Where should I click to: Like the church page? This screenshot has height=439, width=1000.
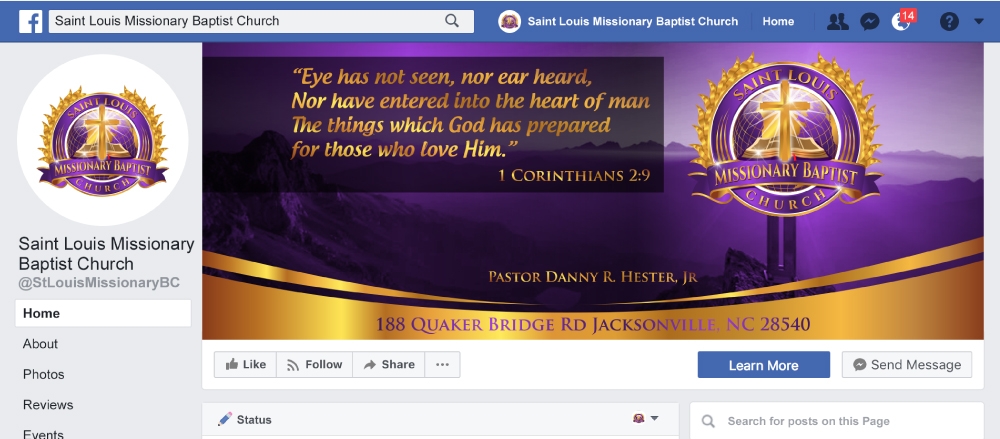click(x=245, y=365)
